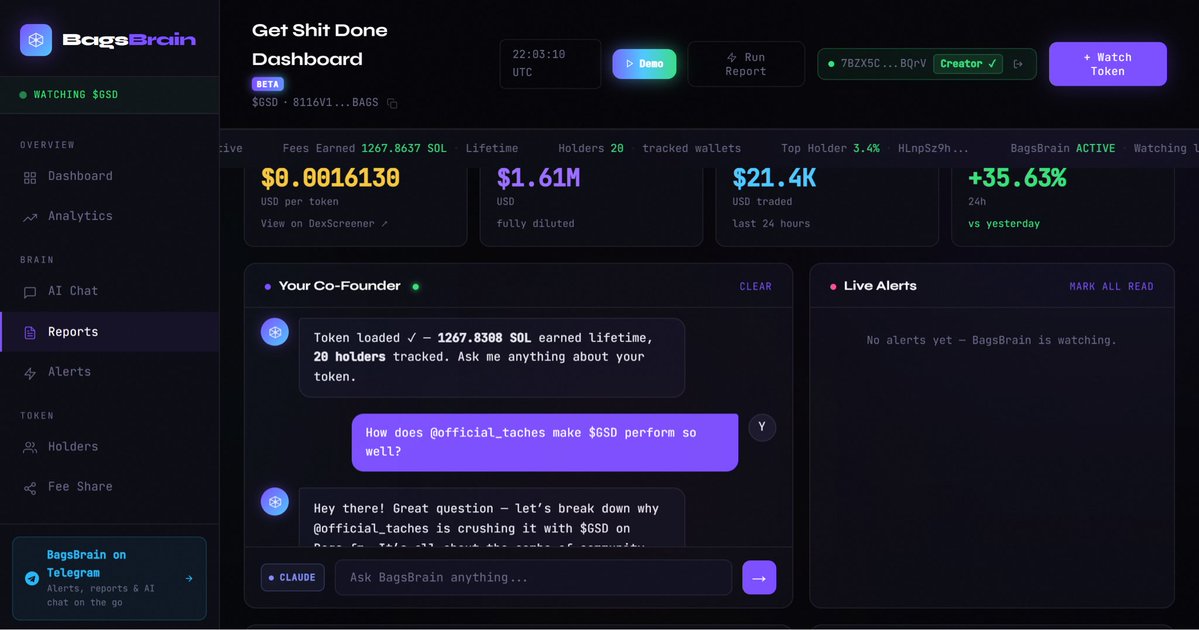Screen dimensions: 1199x630
Task: Open View on DexScreener link
Action: click(x=323, y=224)
